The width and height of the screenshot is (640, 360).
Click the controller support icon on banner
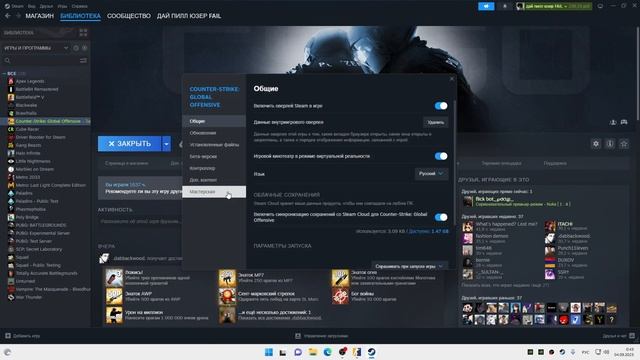[624, 122]
